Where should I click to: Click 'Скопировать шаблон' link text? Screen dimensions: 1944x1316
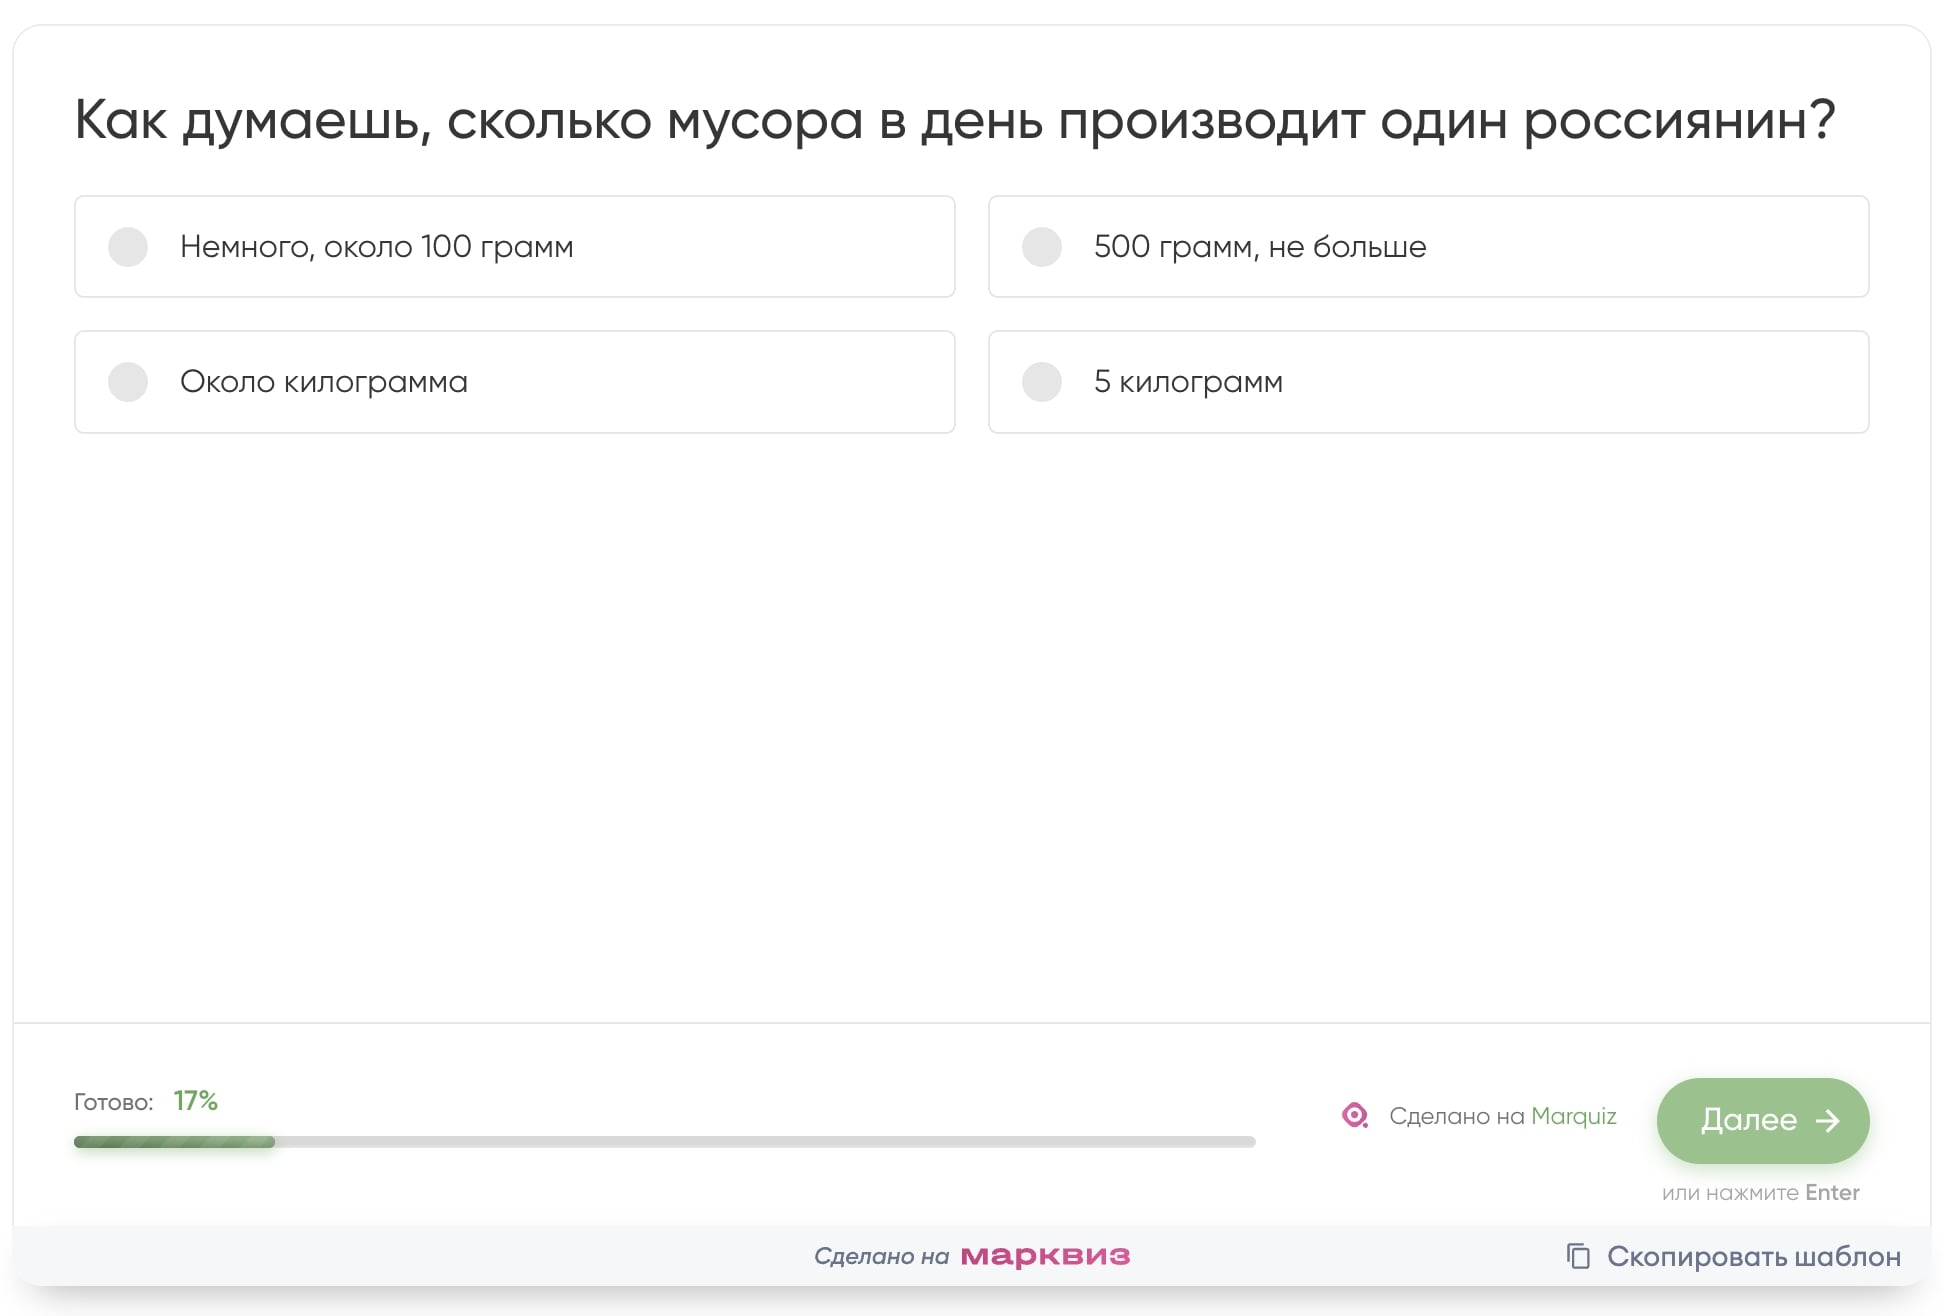click(1753, 1256)
